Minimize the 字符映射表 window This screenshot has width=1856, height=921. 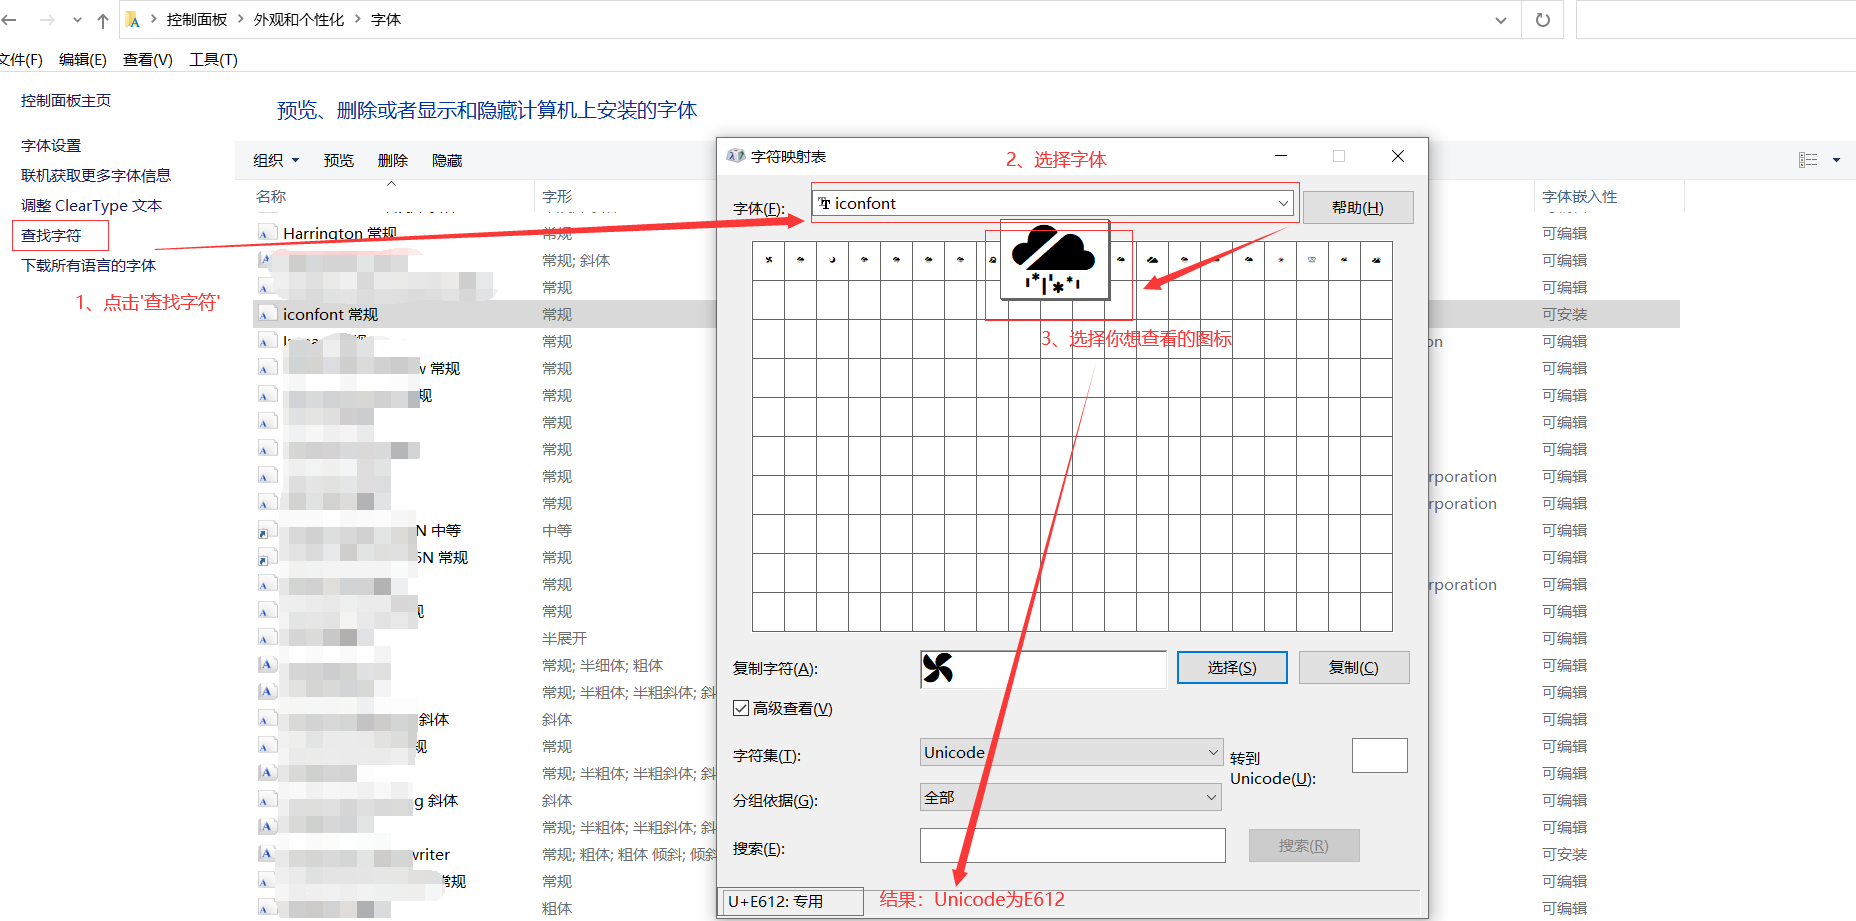(1281, 156)
